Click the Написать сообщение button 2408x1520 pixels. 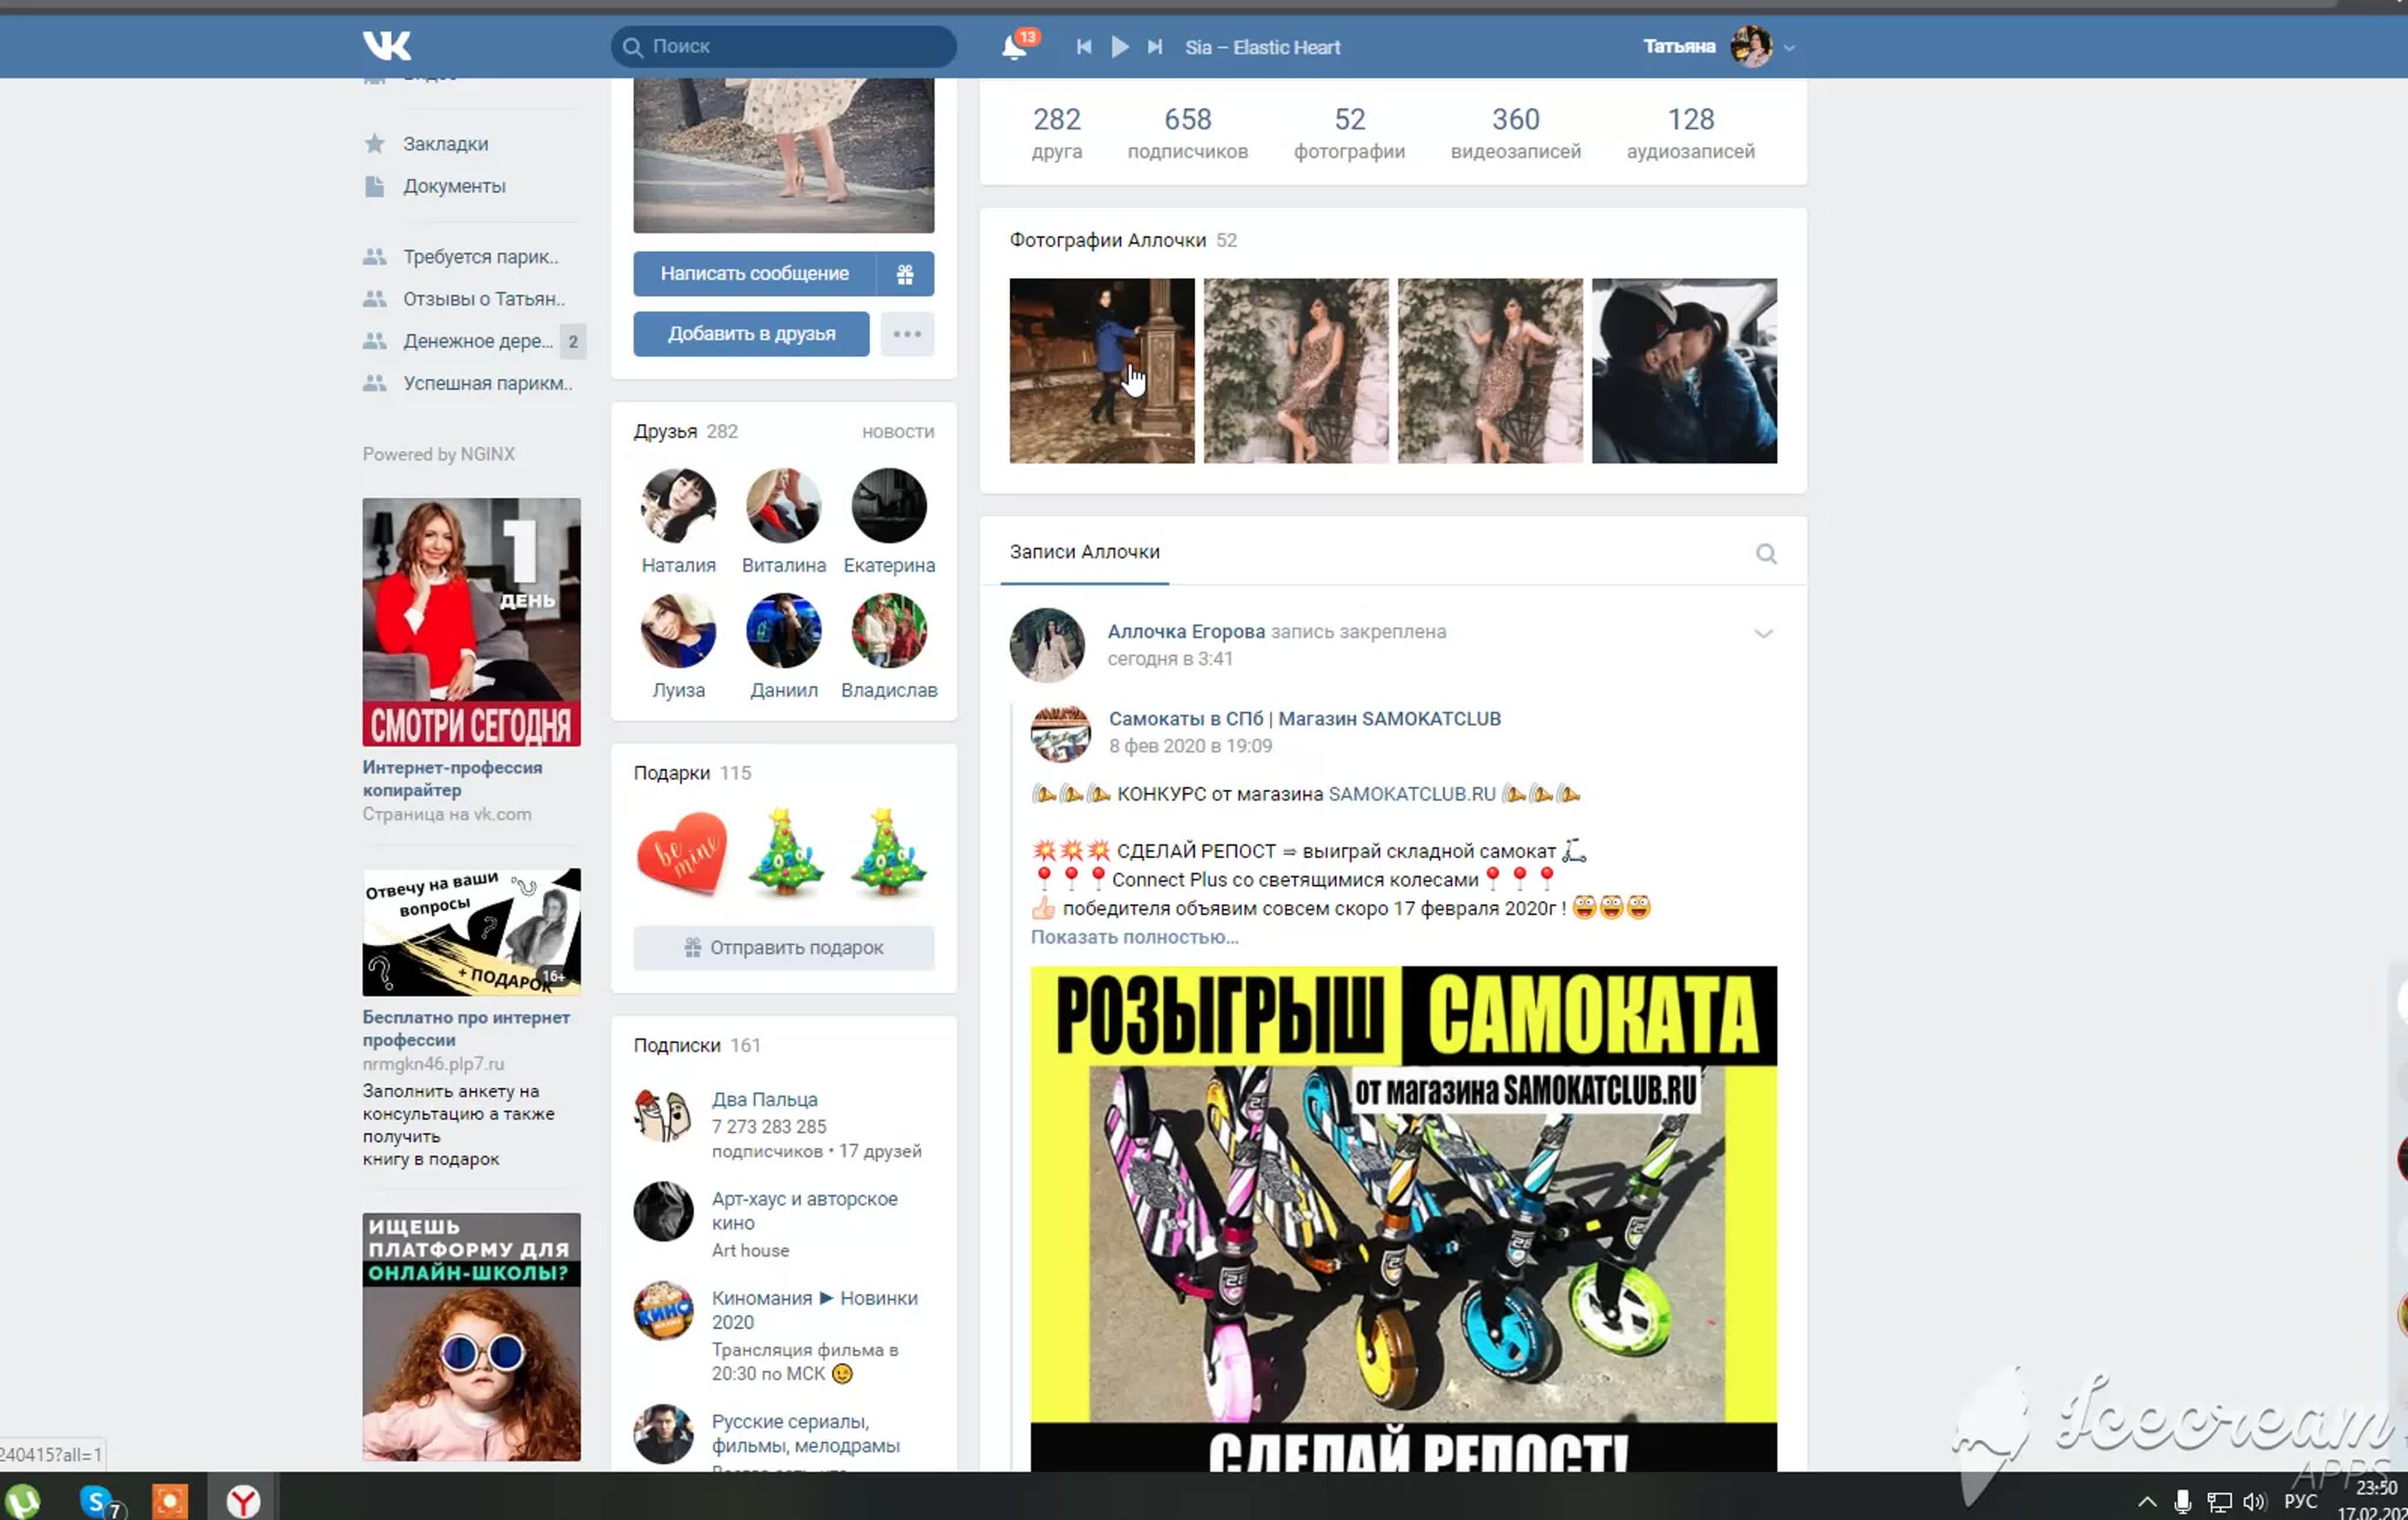tap(754, 273)
